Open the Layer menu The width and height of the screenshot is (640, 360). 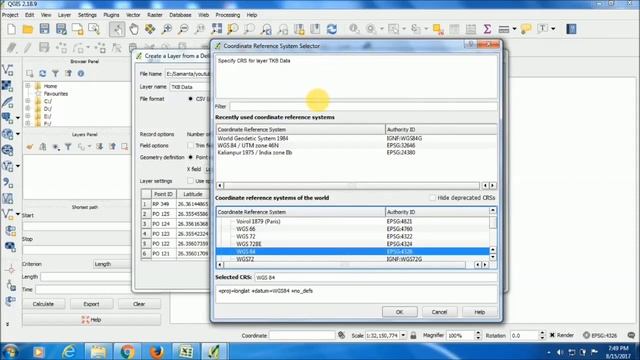(x=64, y=15)
